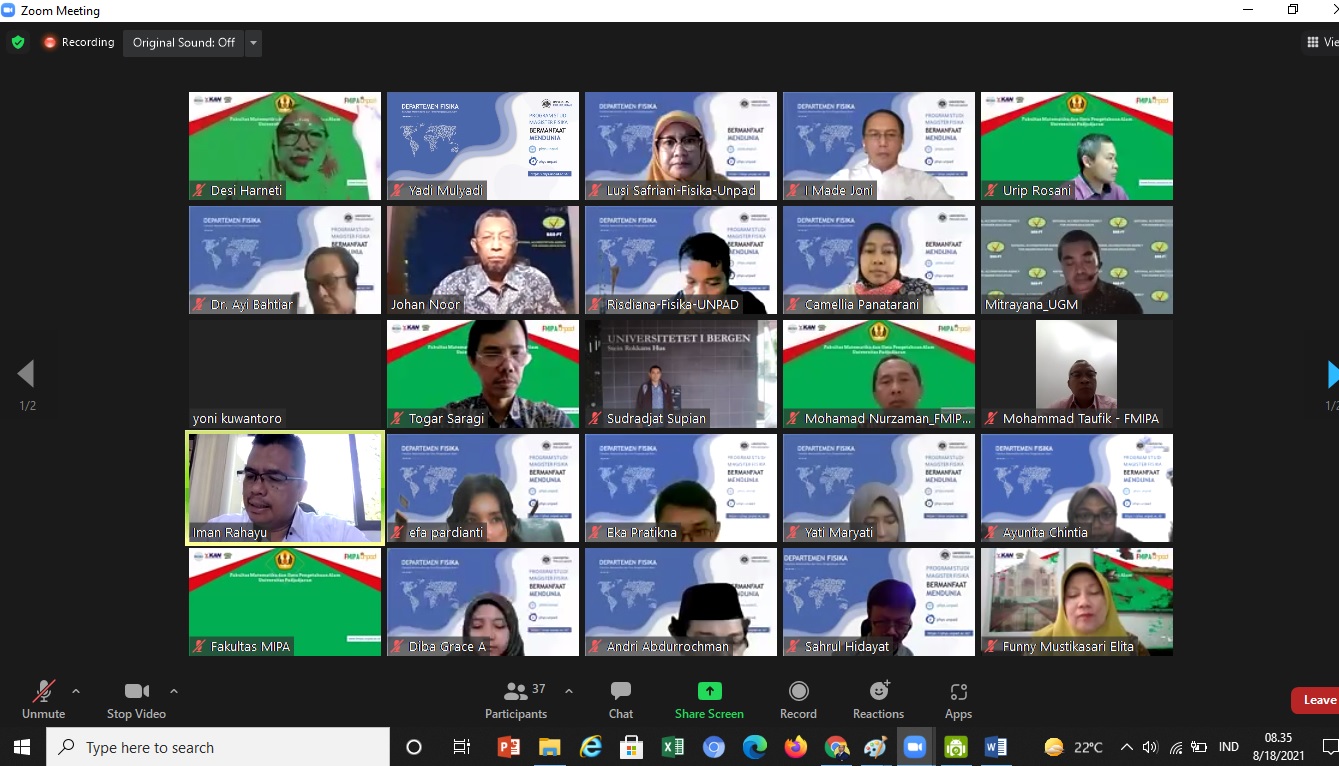Click the green encryption shield icon
1339x766 pixels.
[x=18, y=42]
